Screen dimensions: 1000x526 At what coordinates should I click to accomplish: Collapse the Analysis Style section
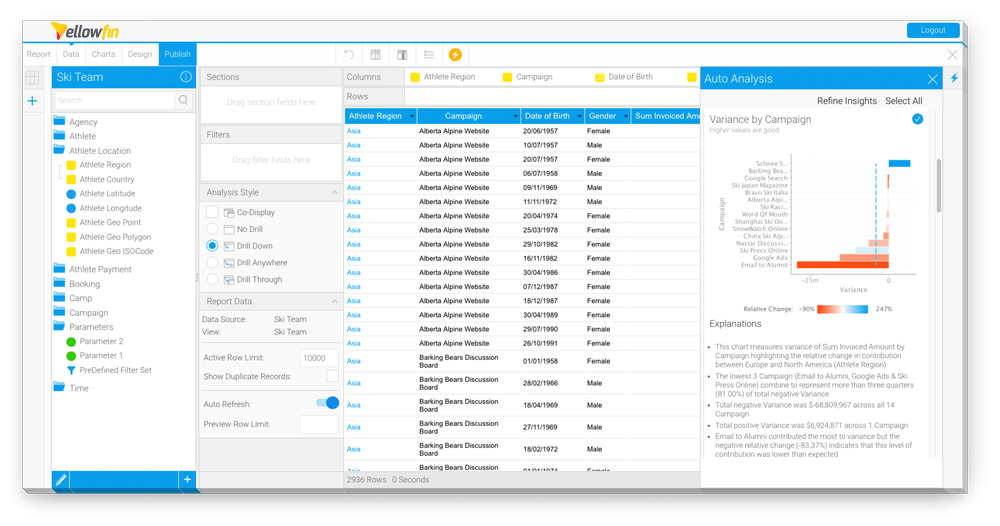(333, 192)
